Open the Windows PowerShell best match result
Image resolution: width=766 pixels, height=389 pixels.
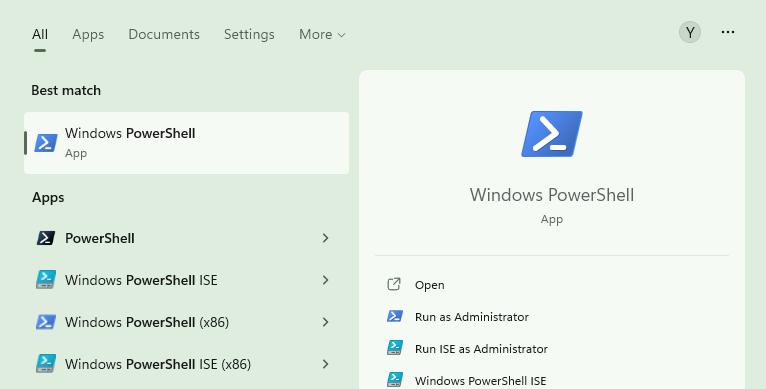click(186, 143)
